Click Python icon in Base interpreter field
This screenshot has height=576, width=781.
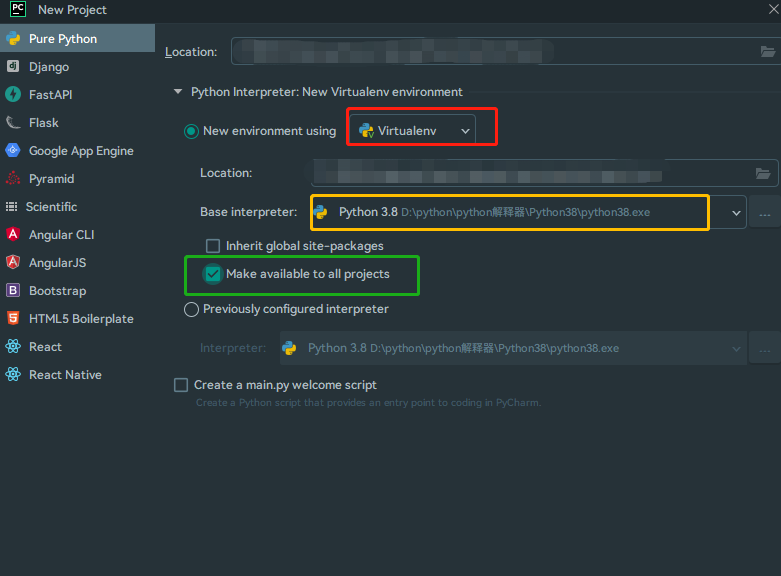coord(321,212)
